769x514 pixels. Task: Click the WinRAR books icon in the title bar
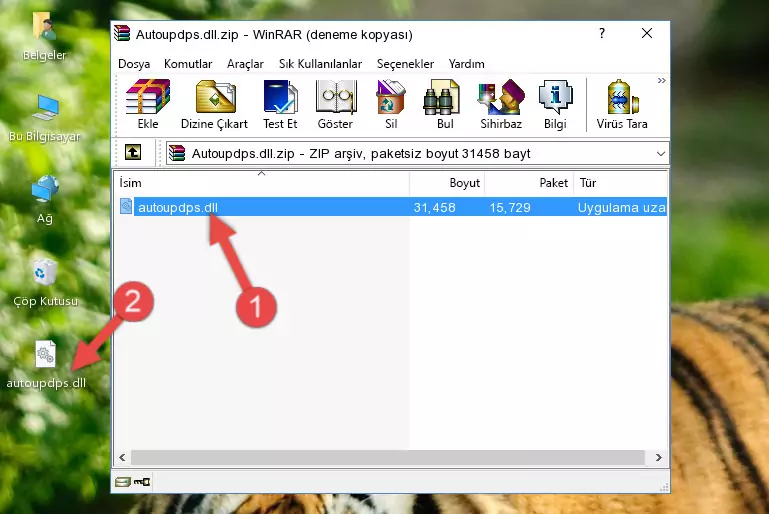pyautogui.click(x=122, y=33)
